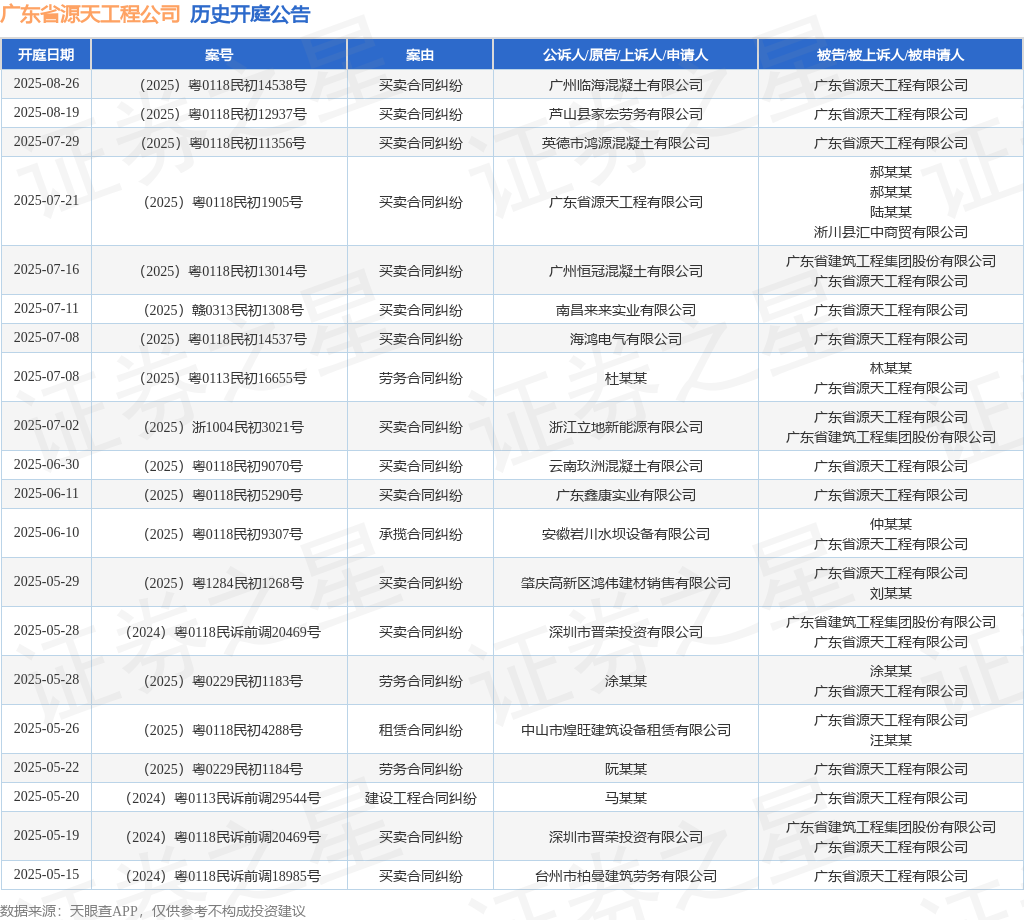
Task: Click the date 2025-06-30
Action: click(46, 464)
